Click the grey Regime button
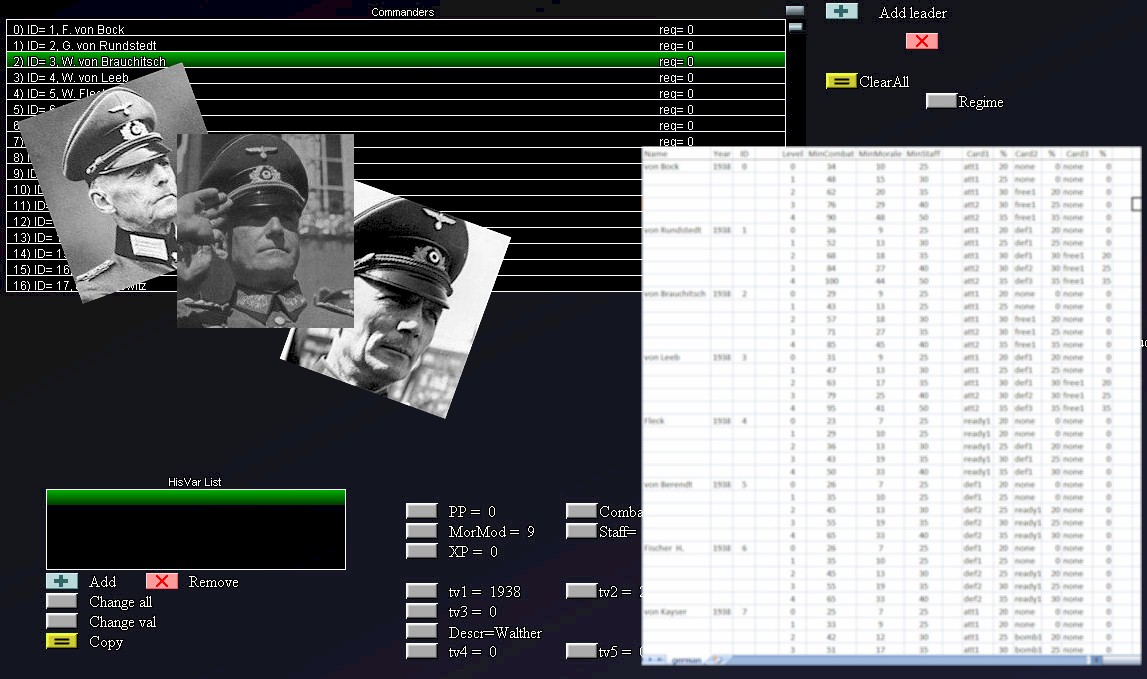 (x=941, y=101)
